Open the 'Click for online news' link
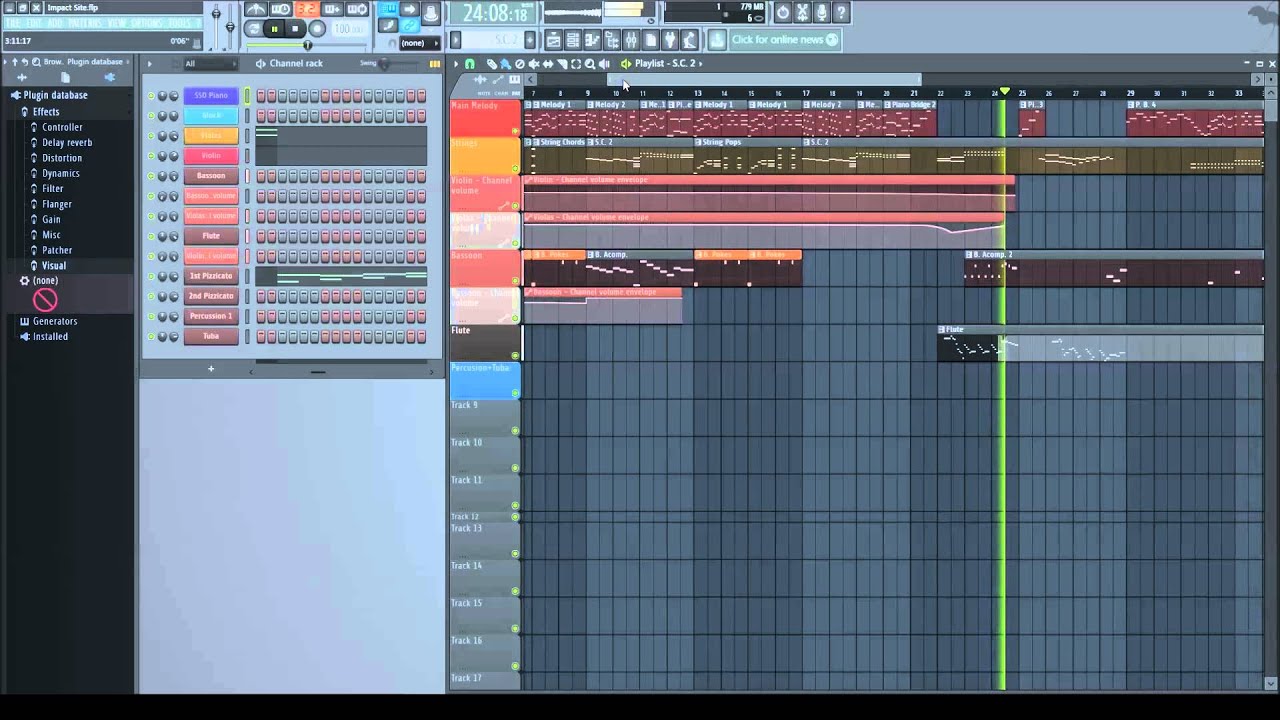1280x720 pixels. pos(784,40)
